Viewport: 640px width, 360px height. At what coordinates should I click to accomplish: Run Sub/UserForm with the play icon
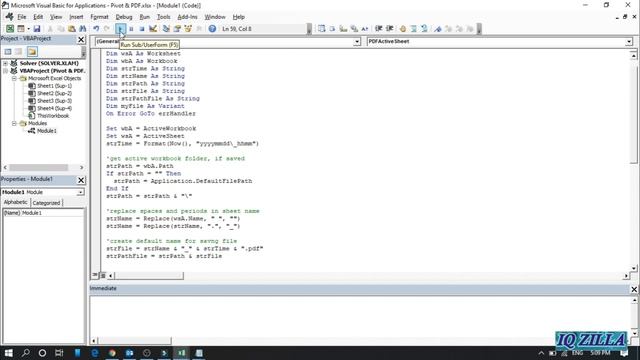[x=120, y=29]
